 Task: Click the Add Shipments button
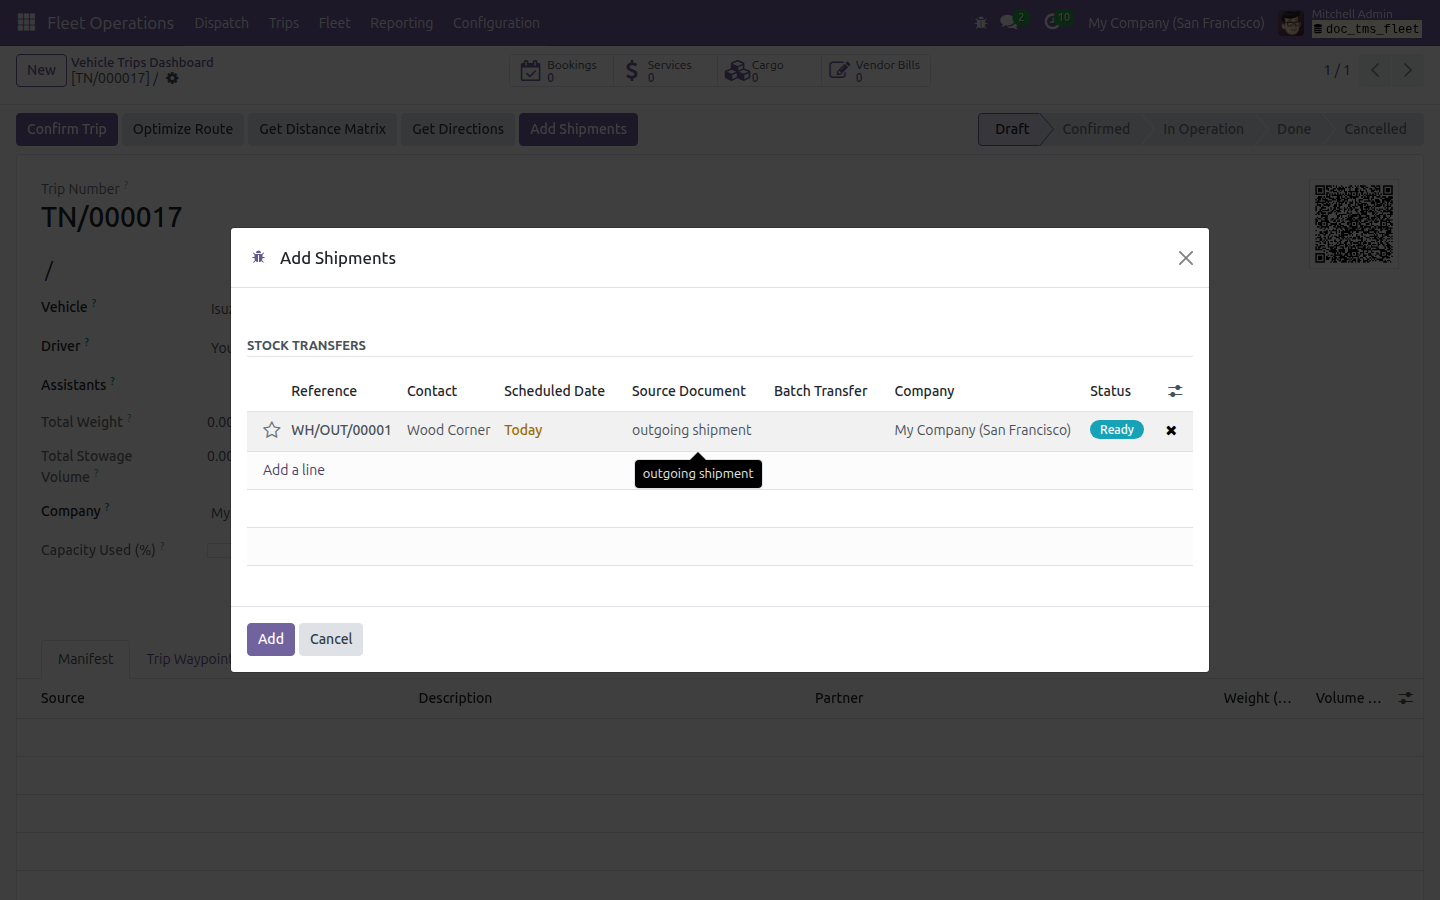[x=578, y=129]
